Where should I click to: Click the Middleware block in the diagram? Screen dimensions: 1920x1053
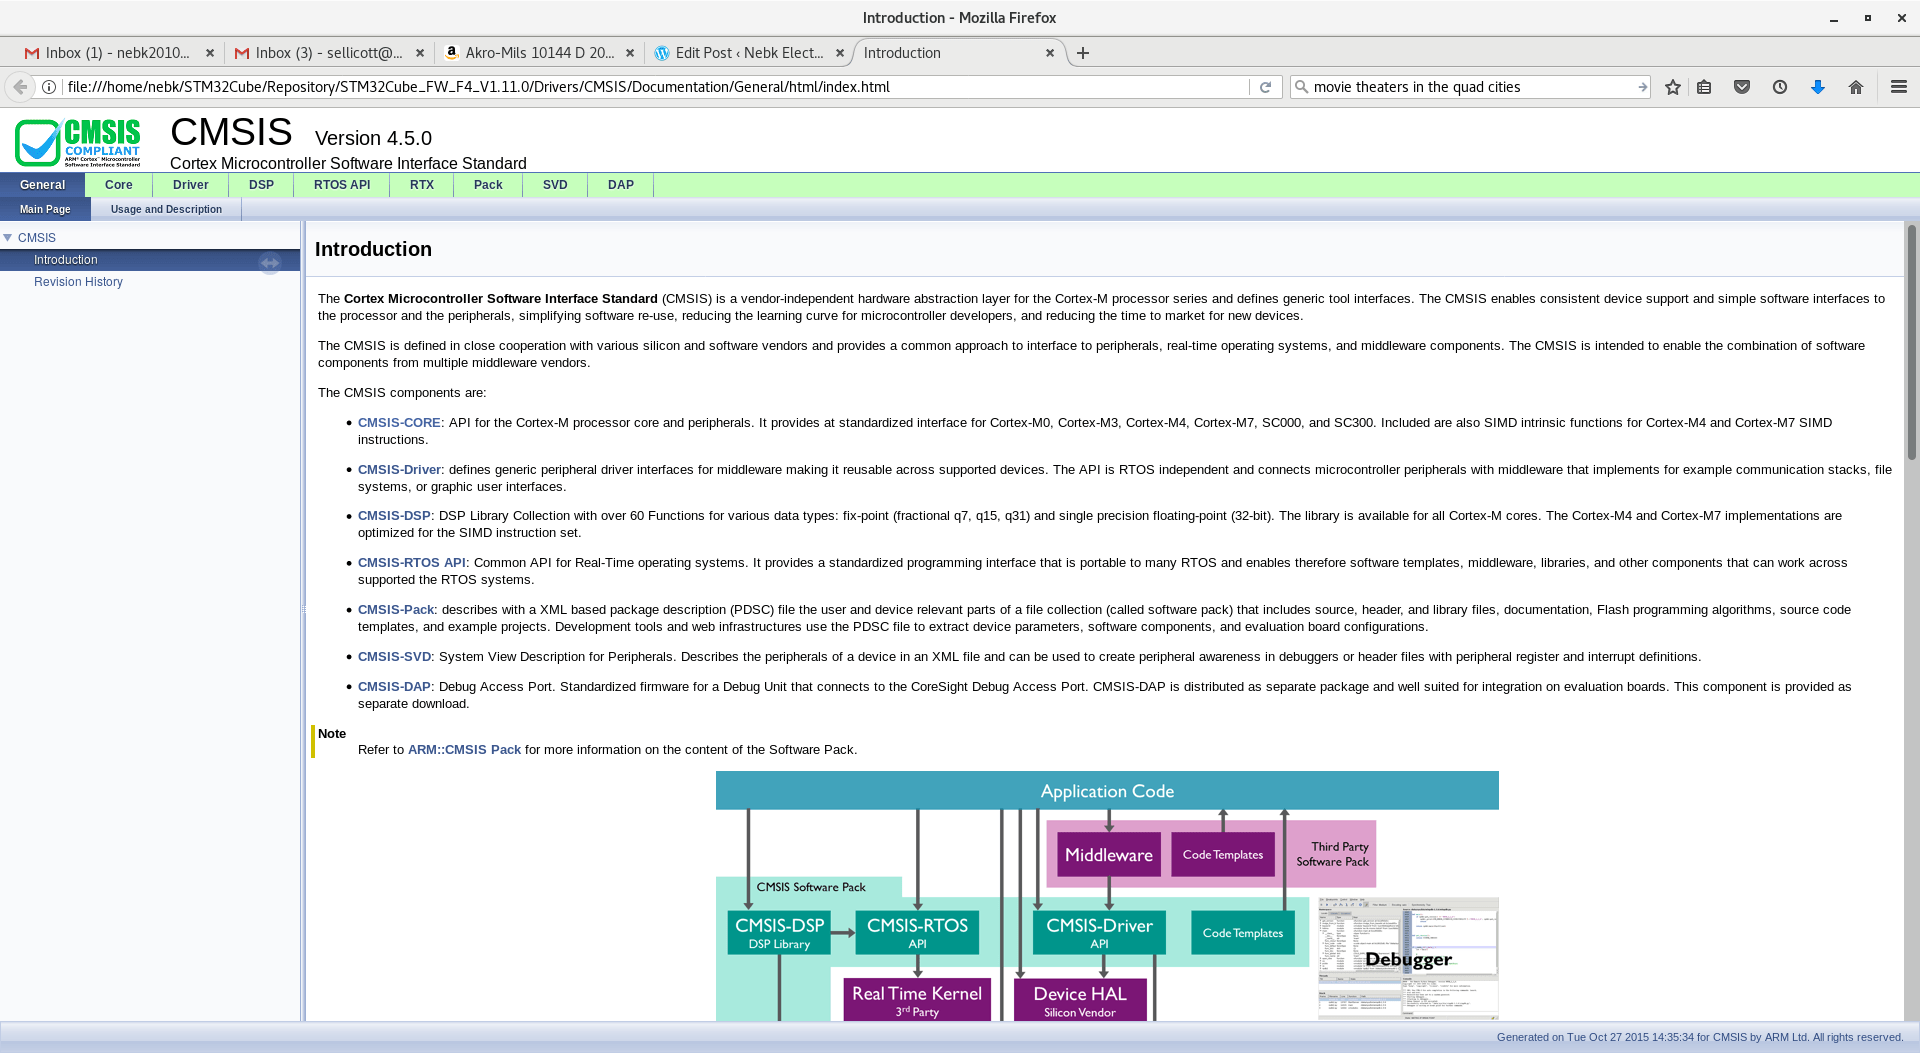[x=1109, y=855]
